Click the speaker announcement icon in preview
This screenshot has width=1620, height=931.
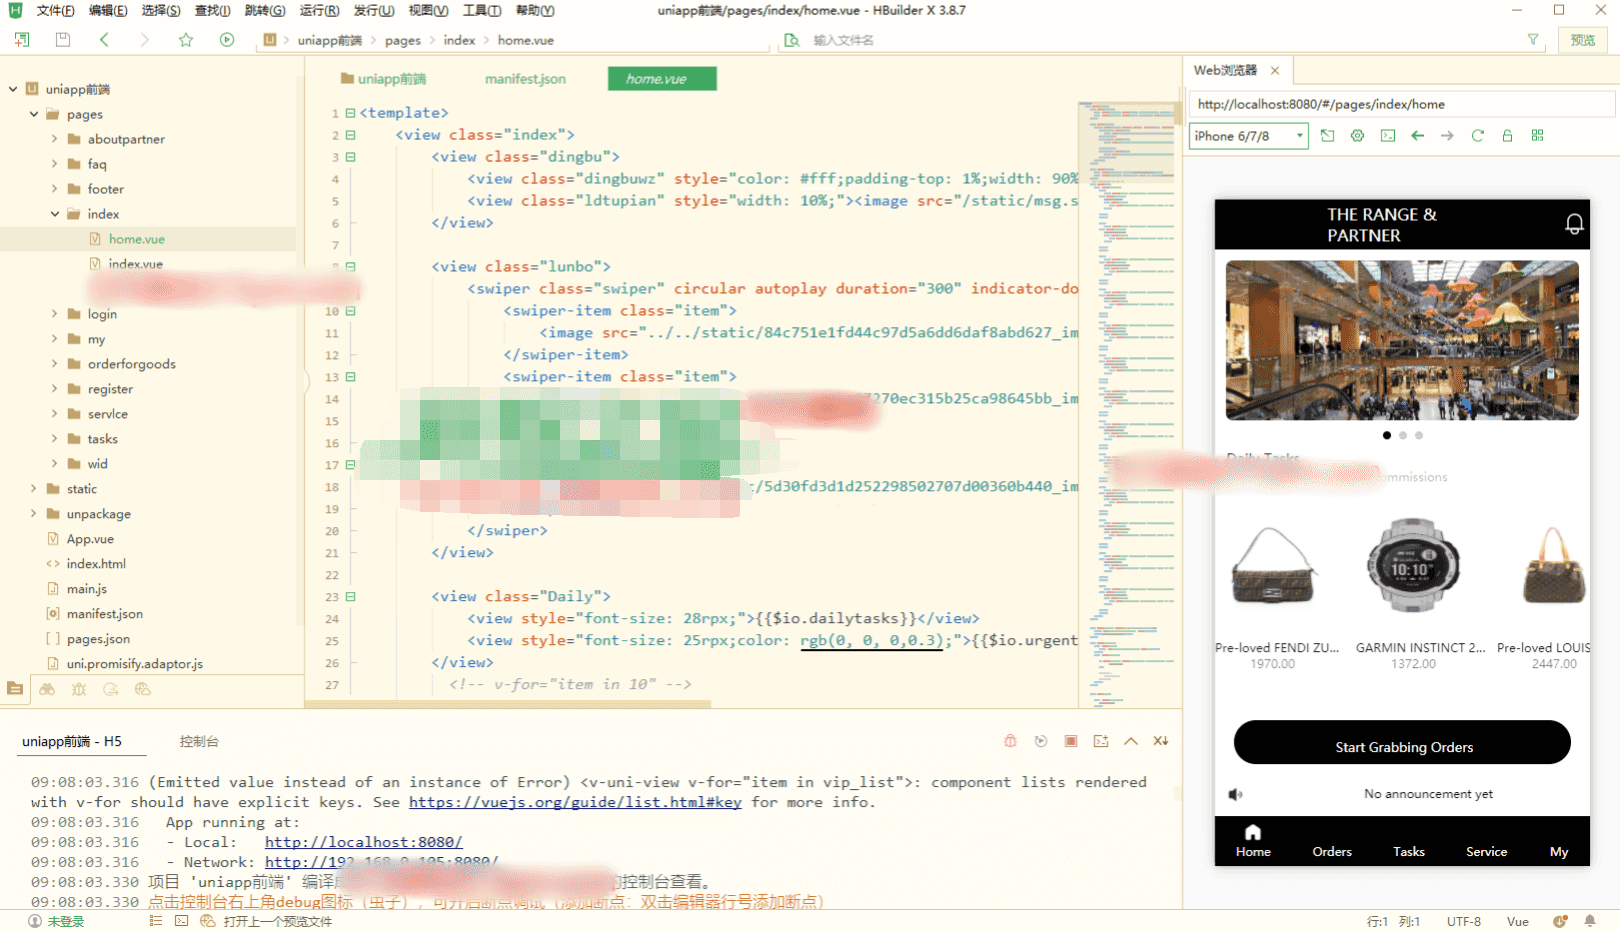[1236, 794]
